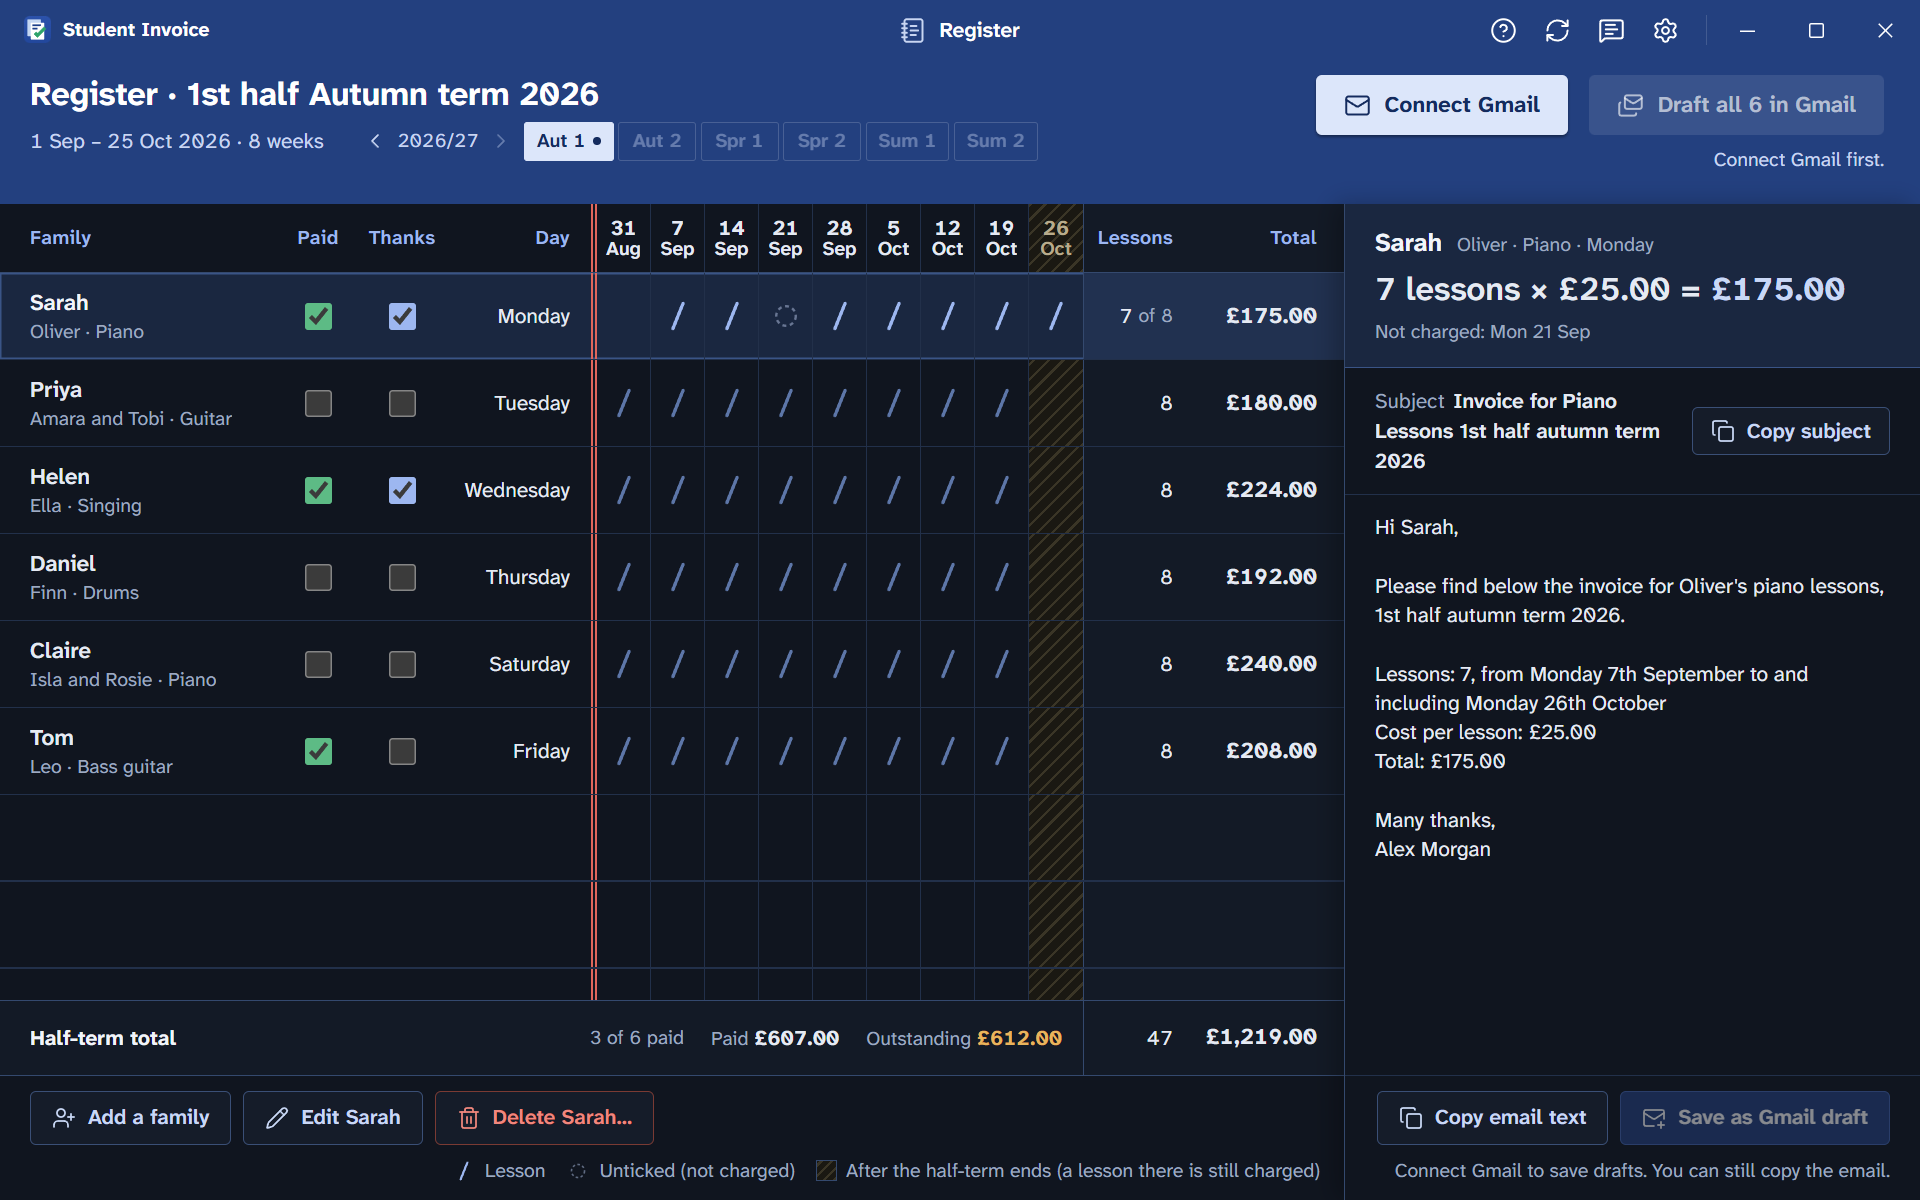The width and height of the screenshot is (1920, 1200).
Task: Go to next academic year chevron
Action: [501, 141]
